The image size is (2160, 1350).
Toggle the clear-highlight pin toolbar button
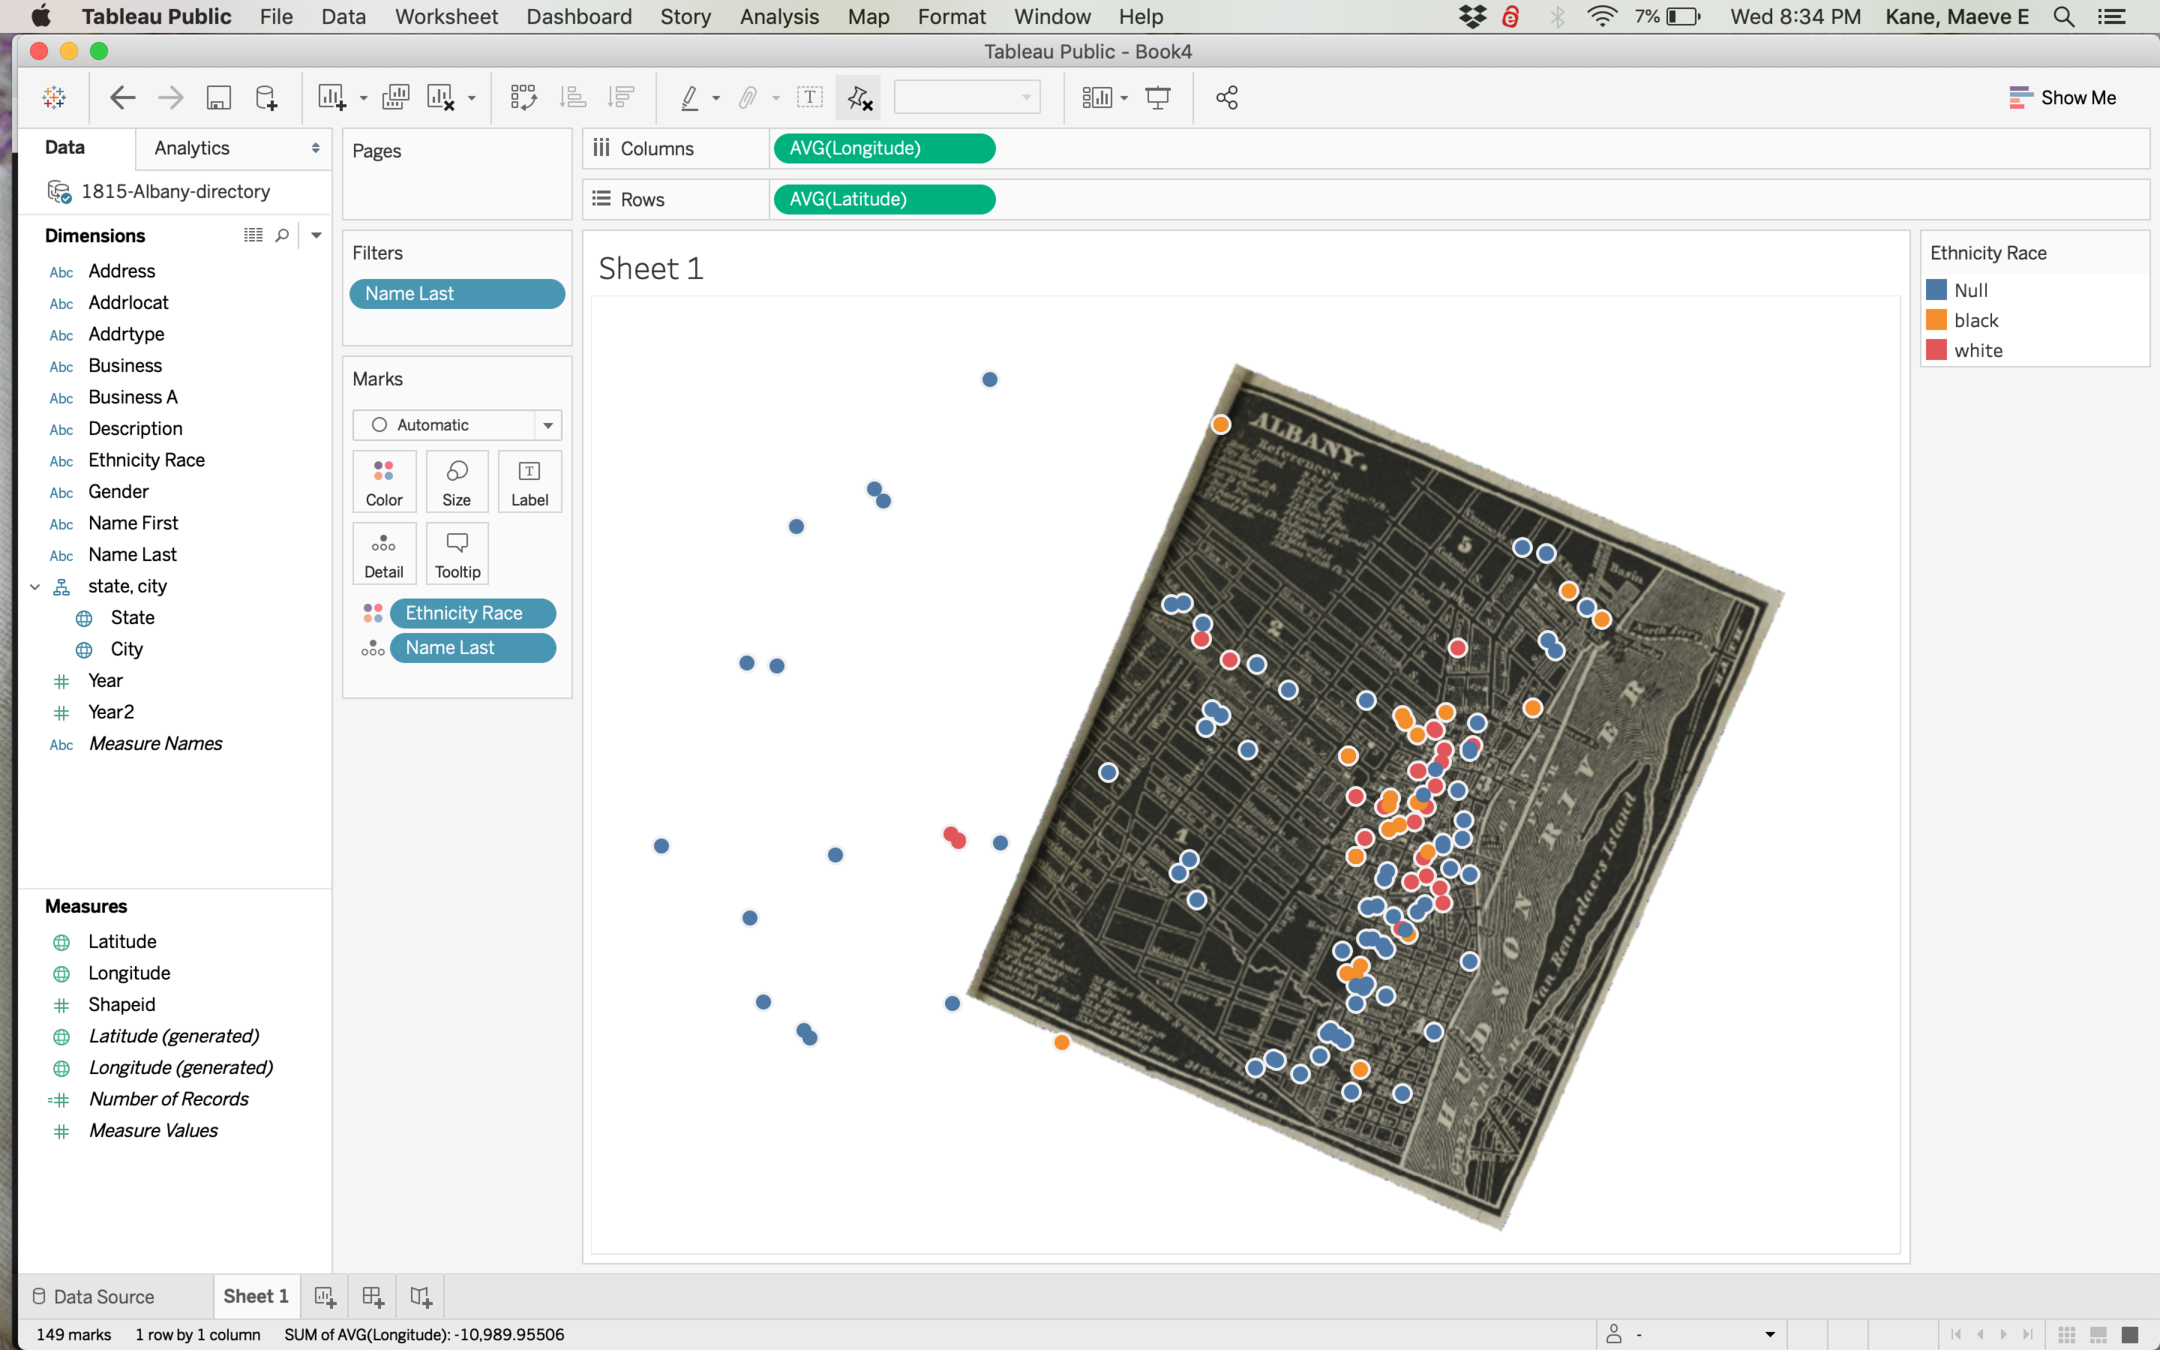coord(859,97)
